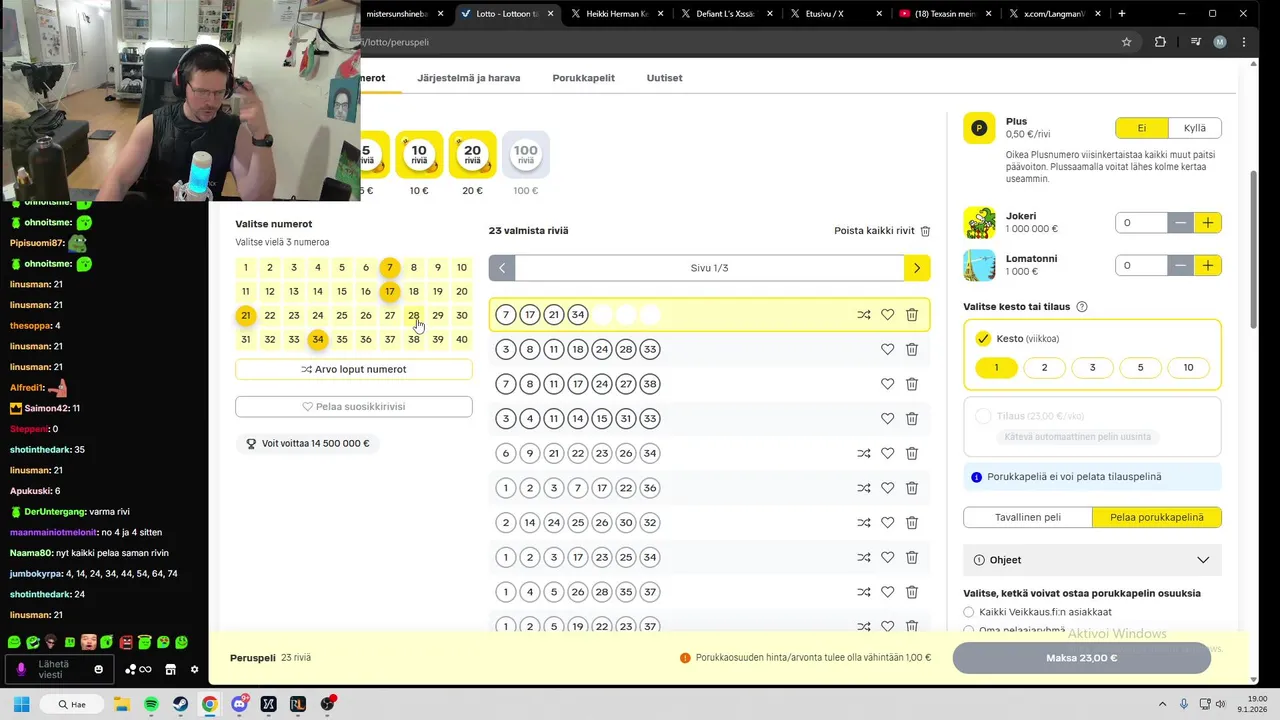Open Porukkapelit tab
Image resolution: width=1280 pixels, height=720 pixels.
click(x=583, y=78)
